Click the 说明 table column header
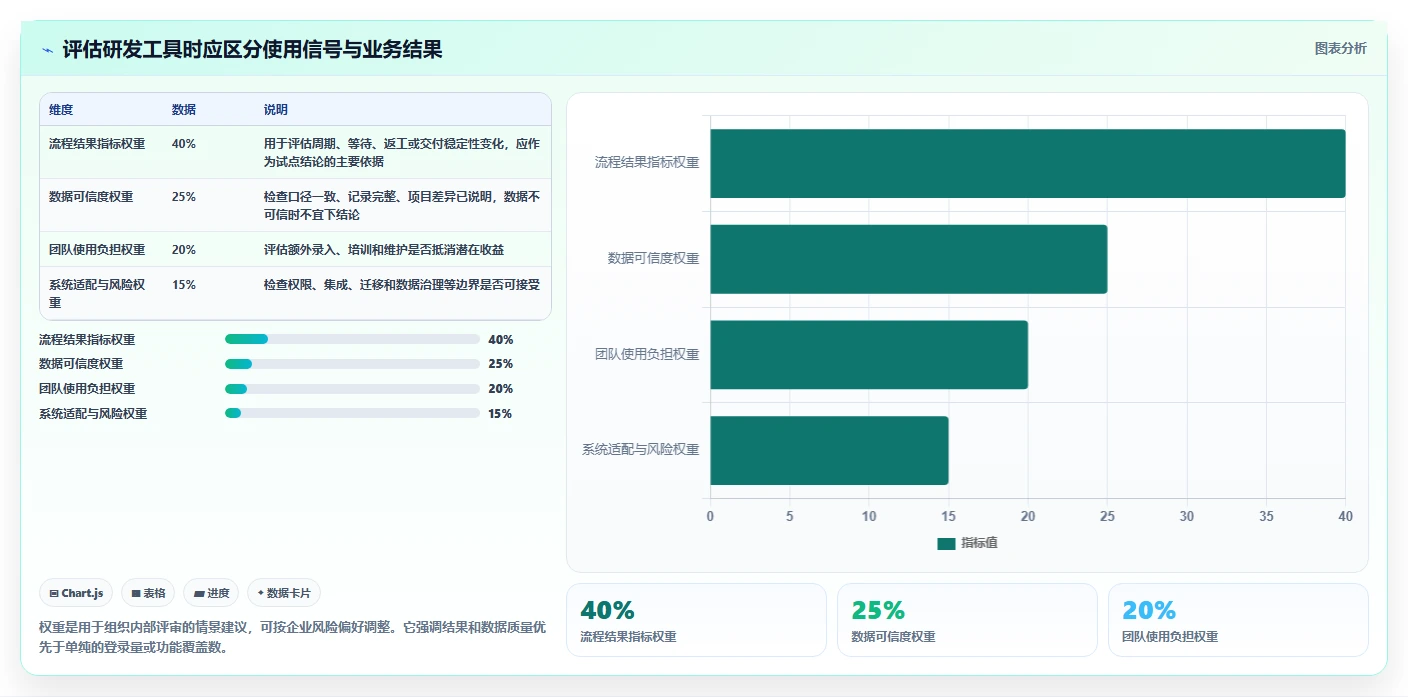1408x697 pixels. pos(276,109)
